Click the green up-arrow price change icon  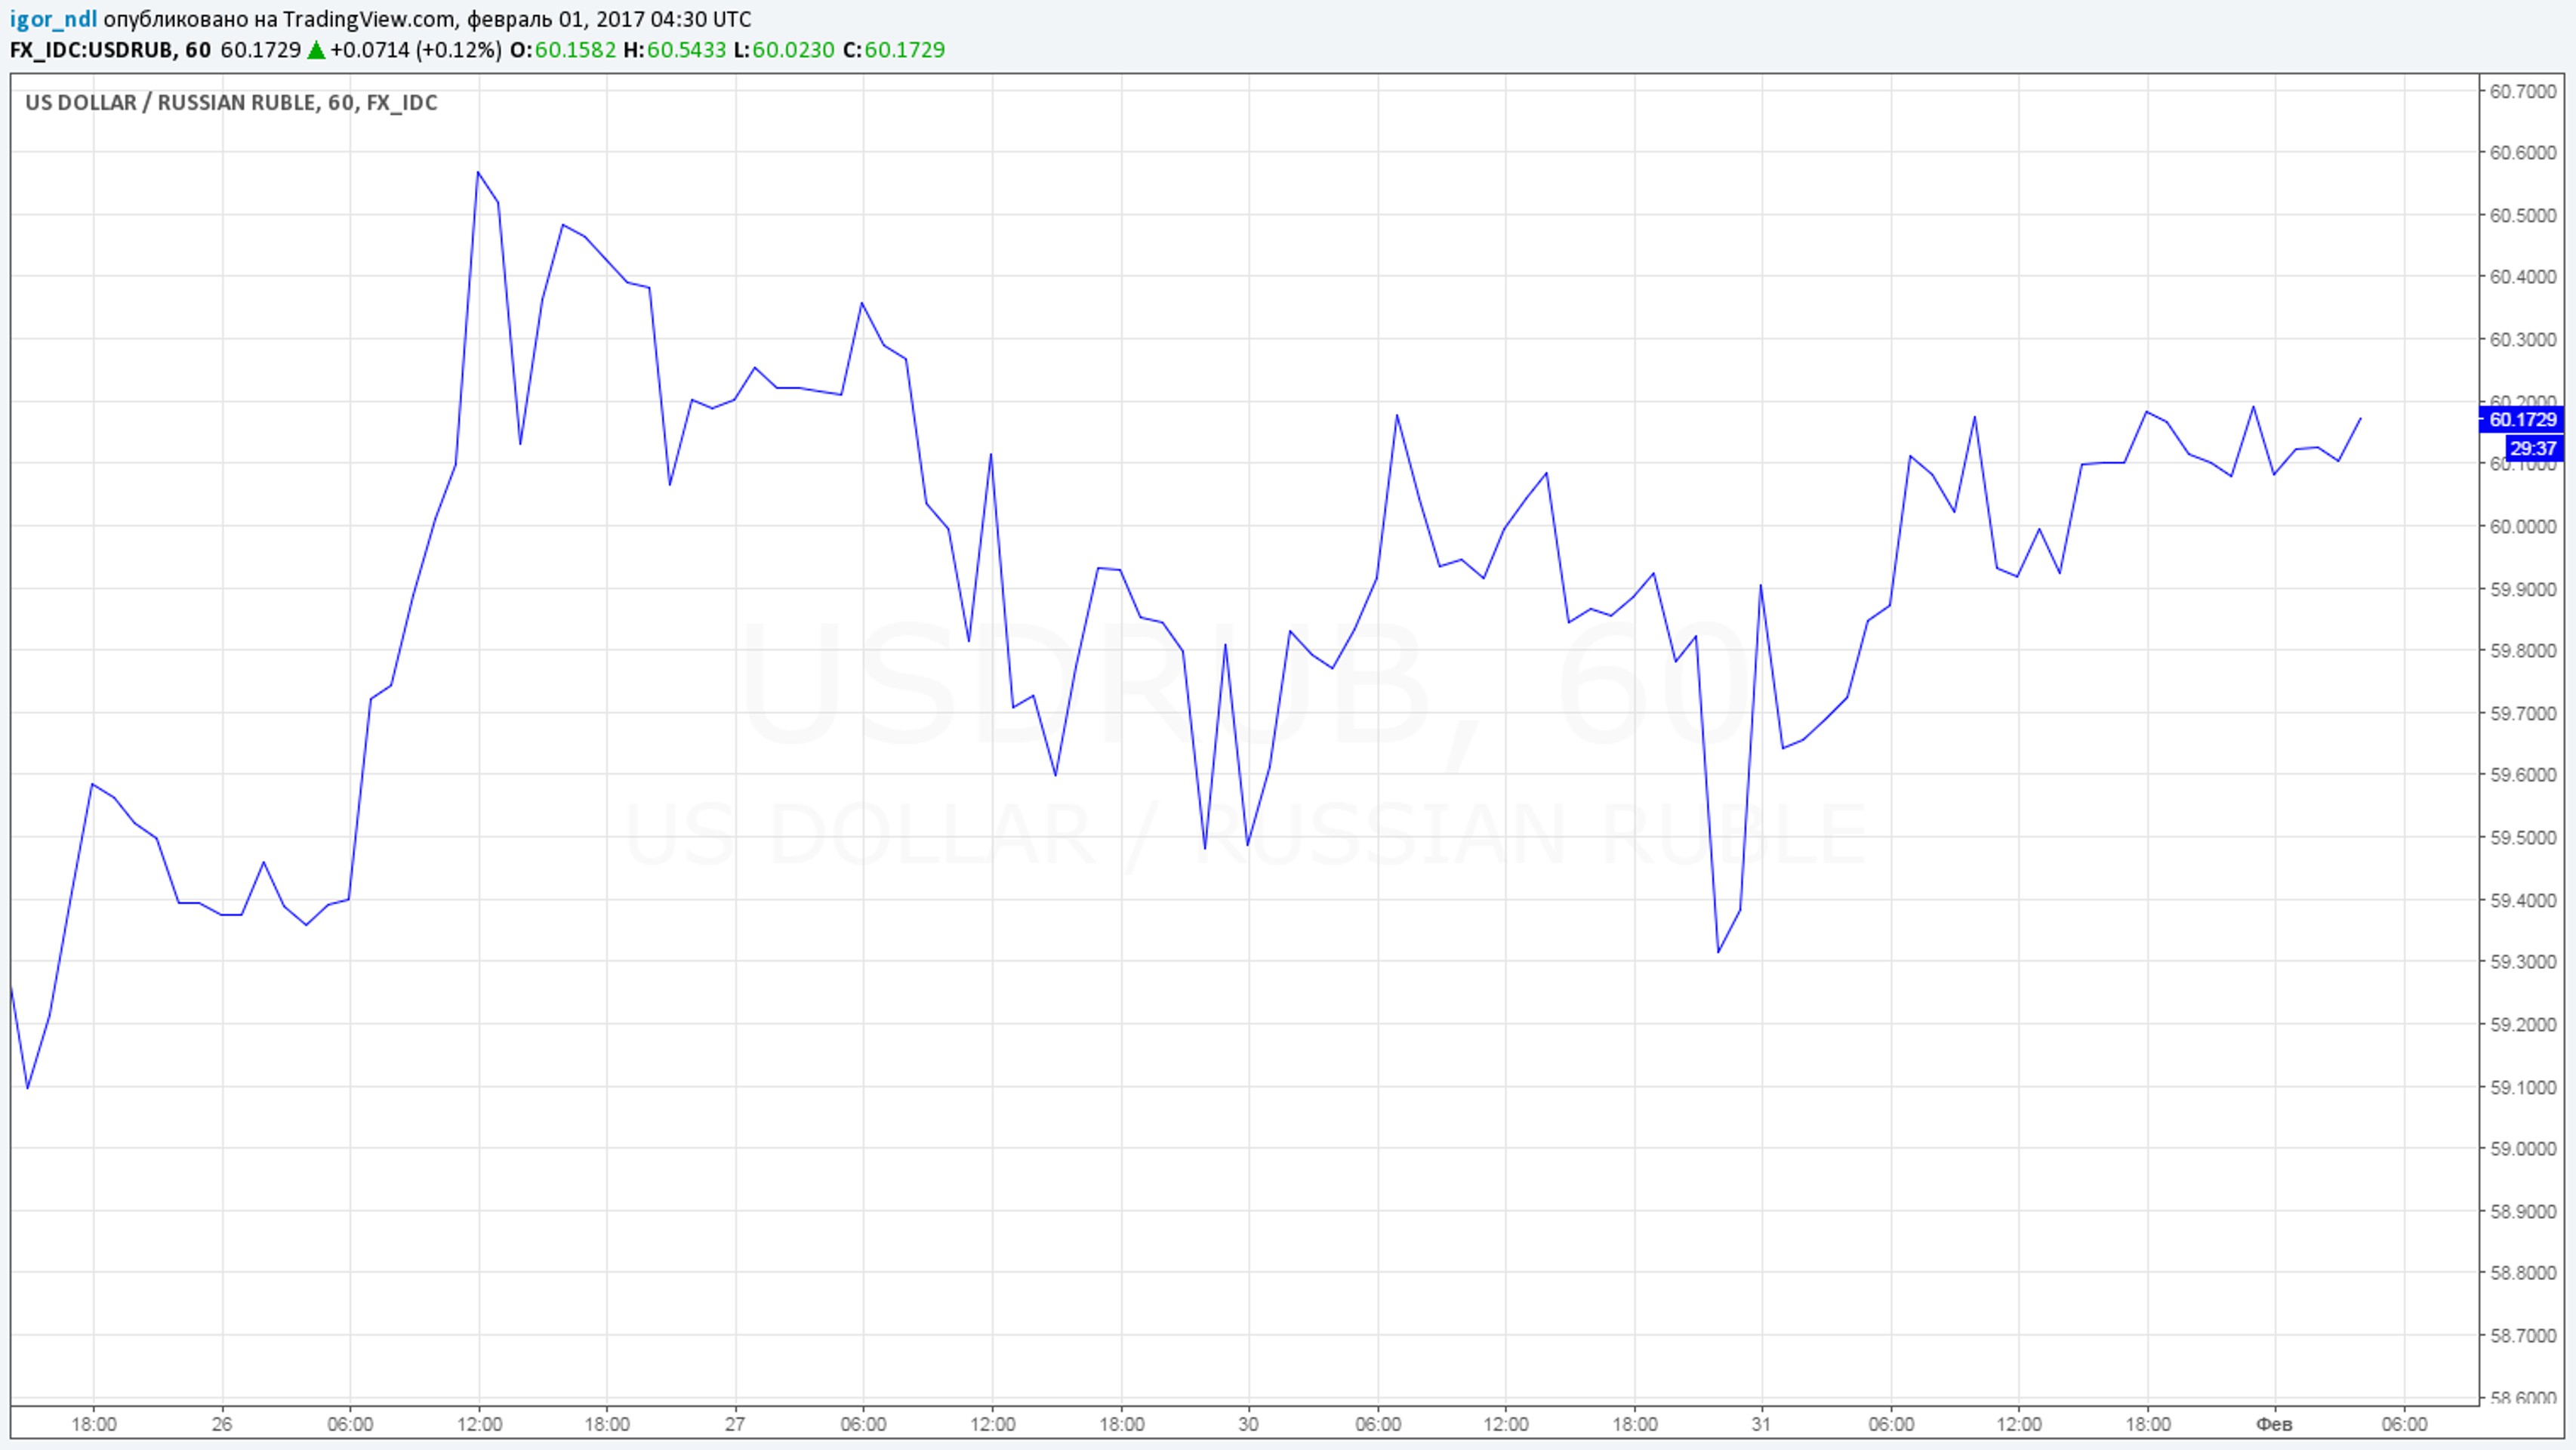pyautogui.click(x=316, y=50)
